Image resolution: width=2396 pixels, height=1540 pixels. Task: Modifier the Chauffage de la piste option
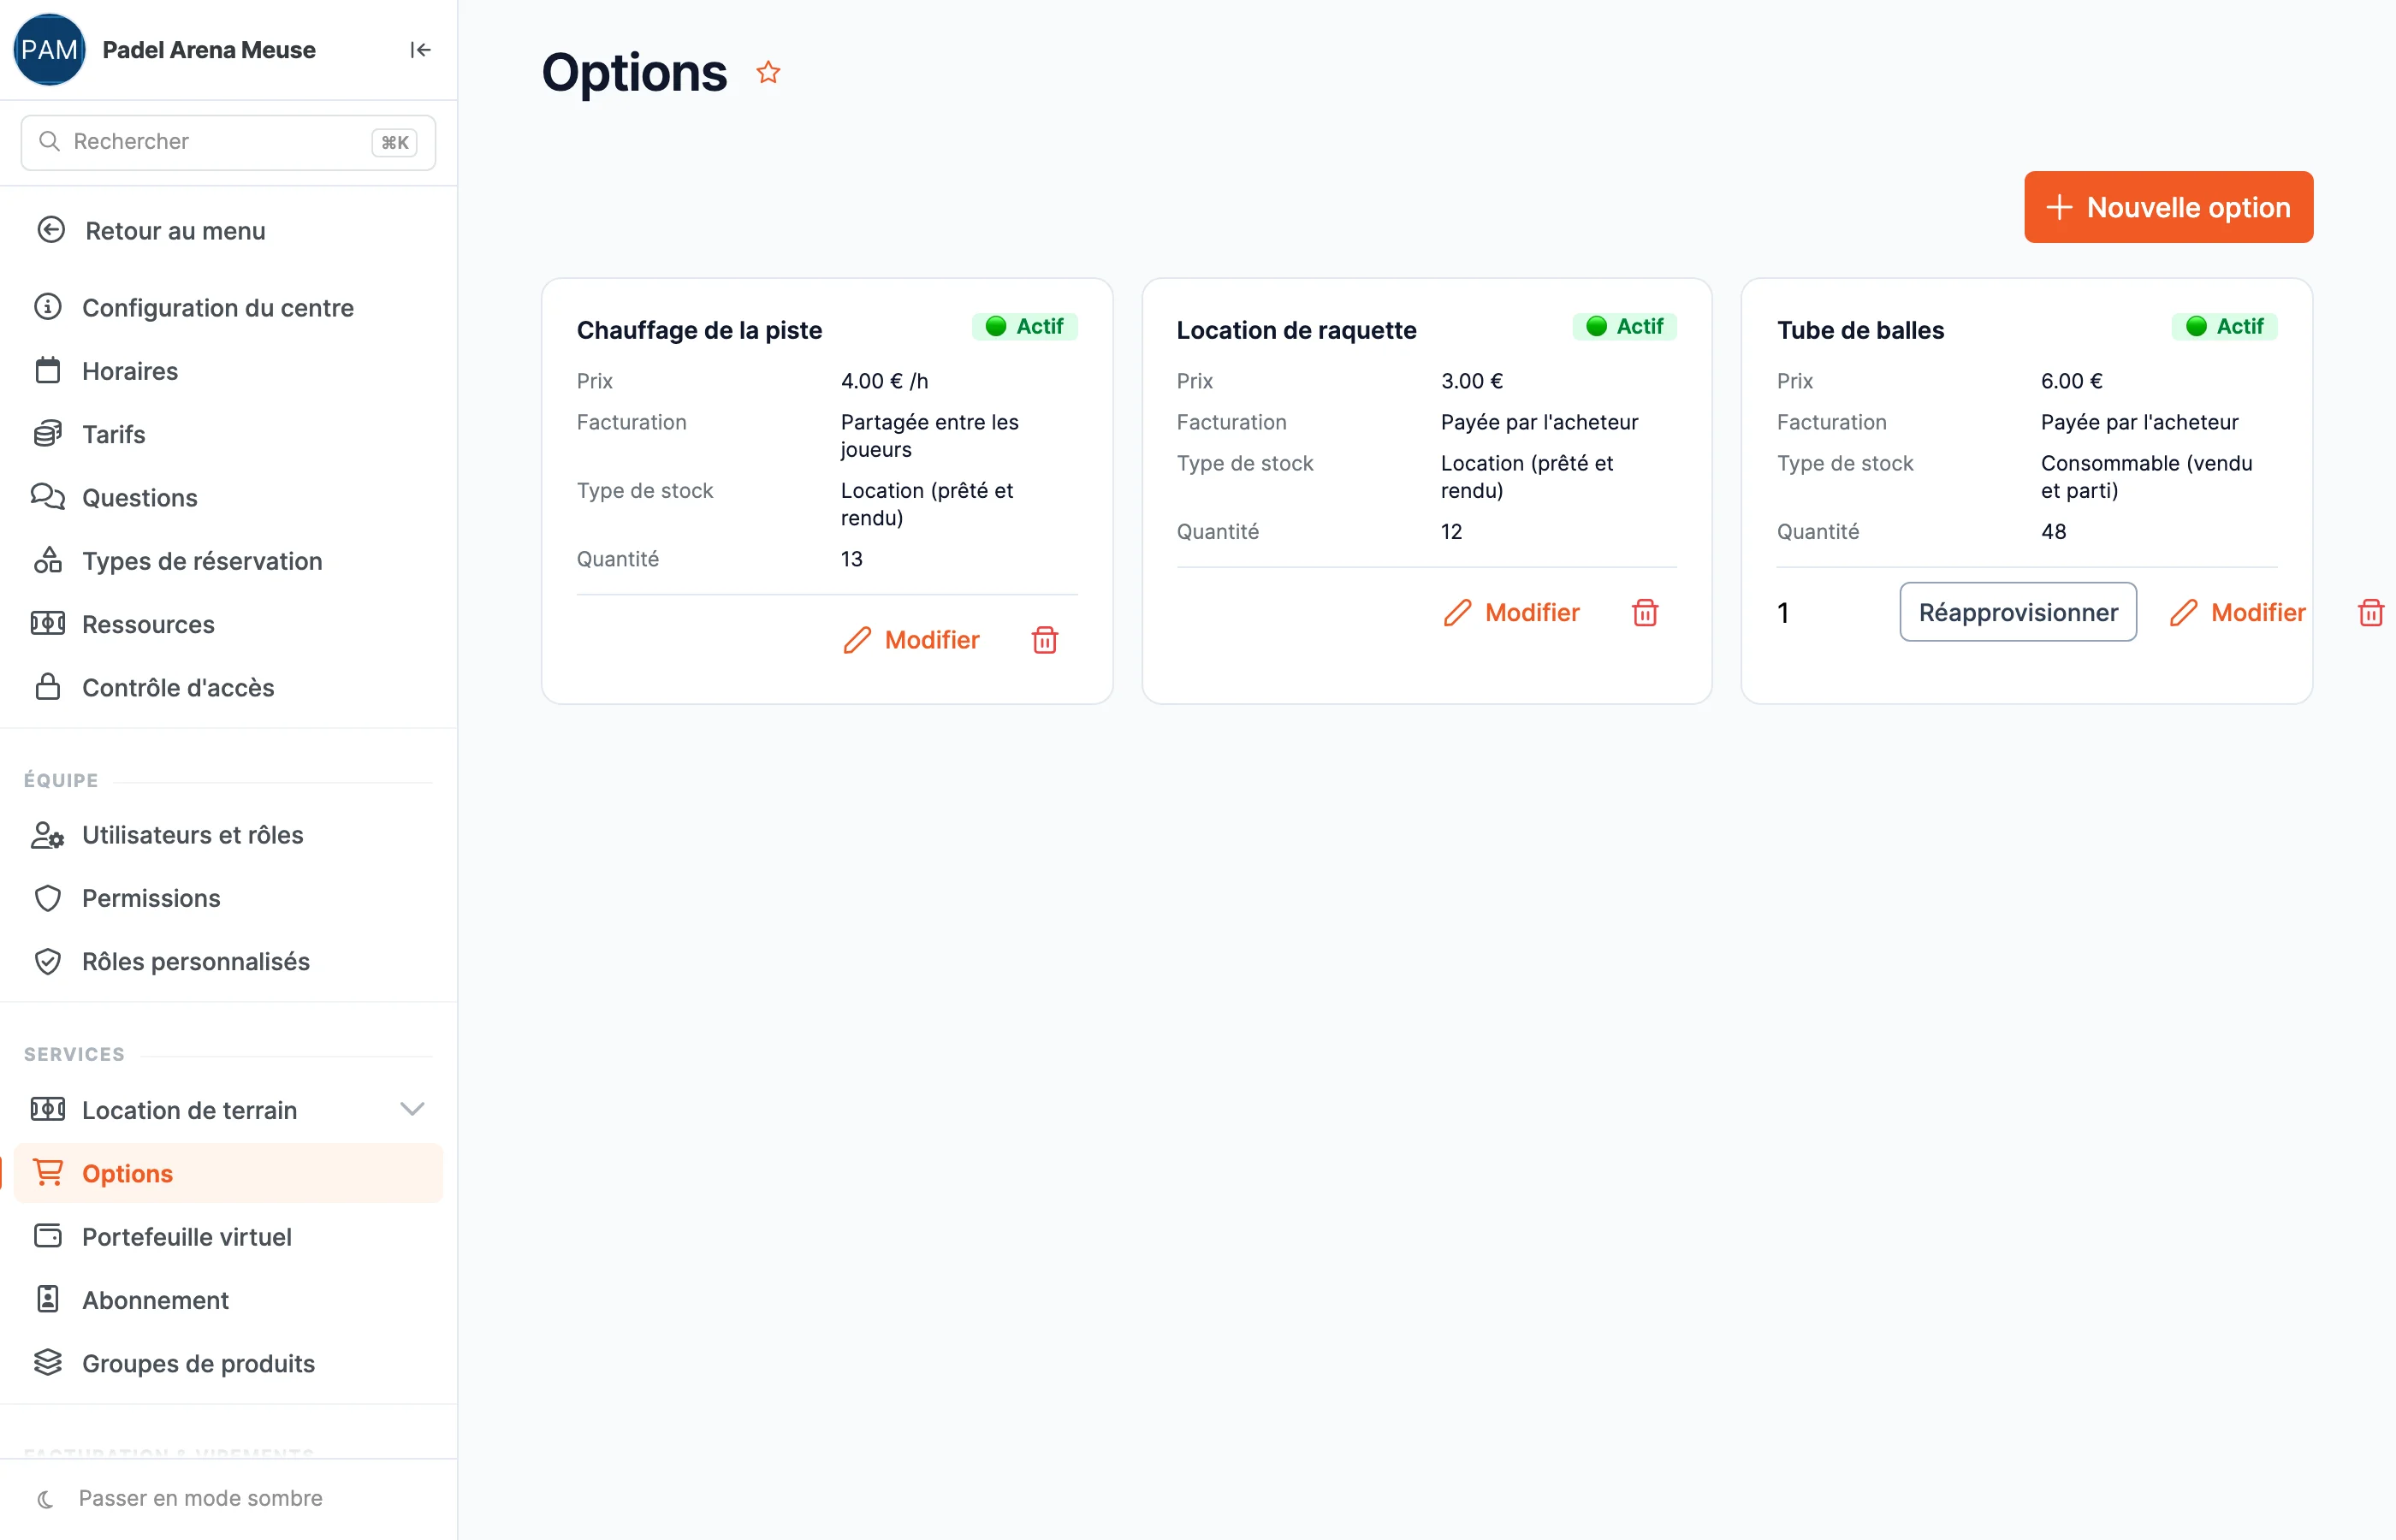[911, 640]
